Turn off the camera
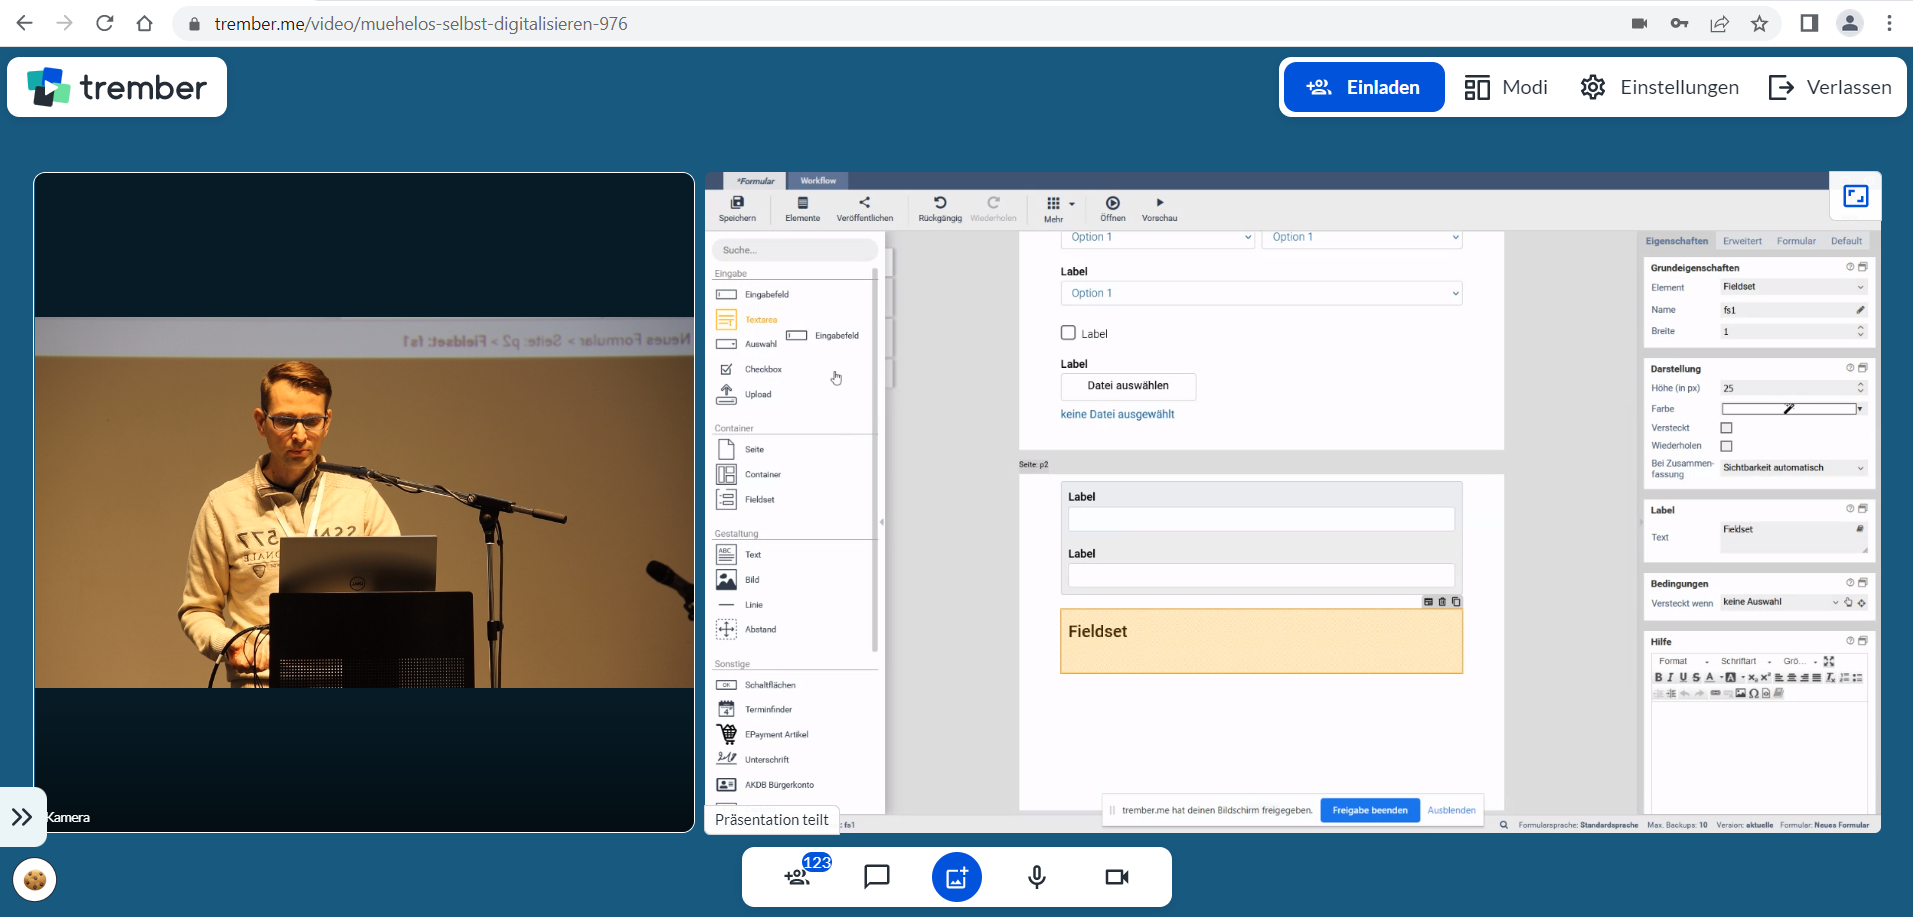The height and width of the screenshot is (917, 1913). tap(1117, 877)
